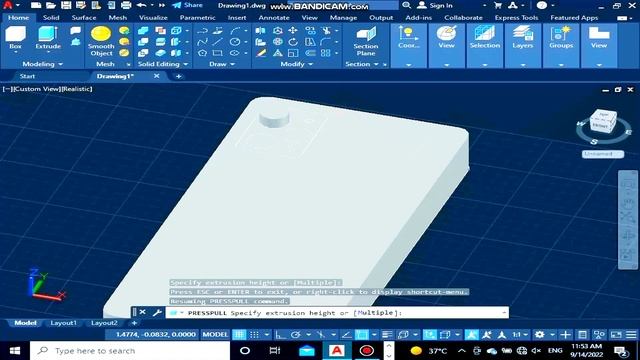Expand the Modify panel
The height and width of the screenshot is (360, 640).
point(296,64)
